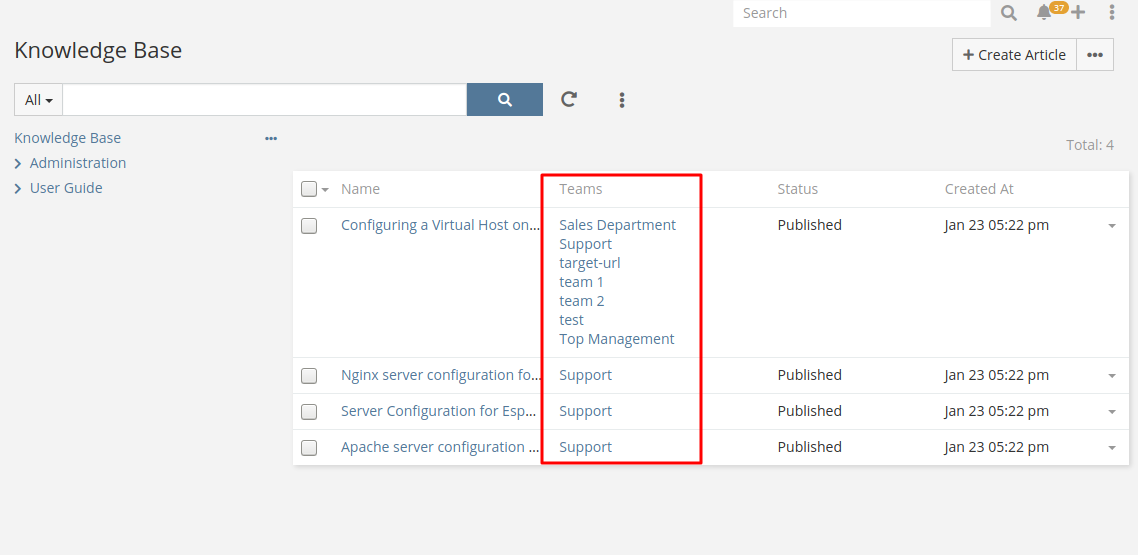Sort list by Name column header
The width and height of the screenshot is (1138, 555).
[x=360, y=189]
